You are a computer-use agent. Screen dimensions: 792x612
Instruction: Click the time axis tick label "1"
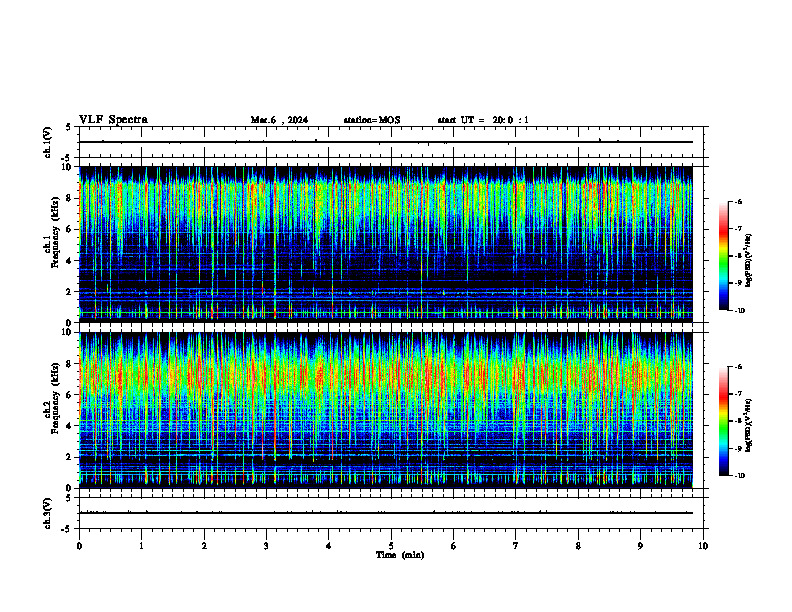click(x=141, y=546)
